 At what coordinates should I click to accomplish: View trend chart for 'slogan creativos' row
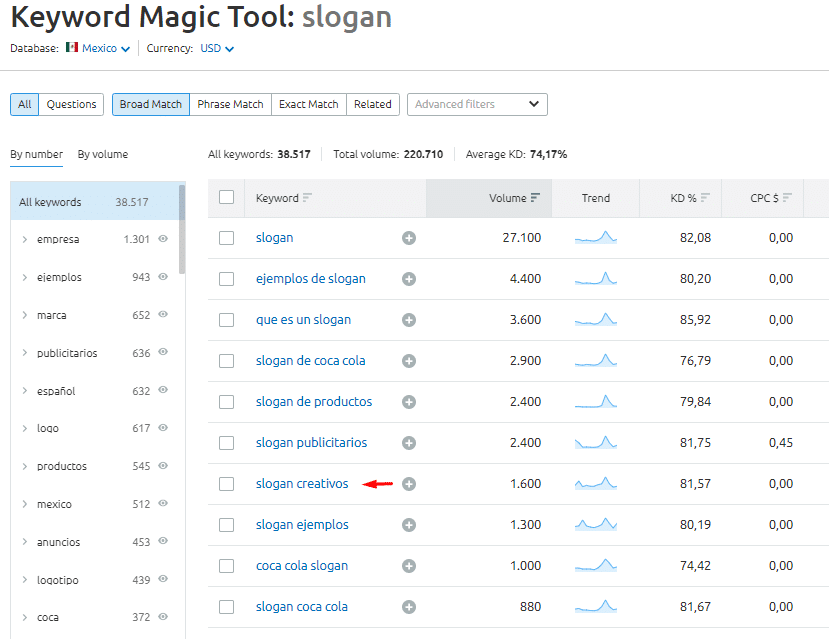click(596, 483)
